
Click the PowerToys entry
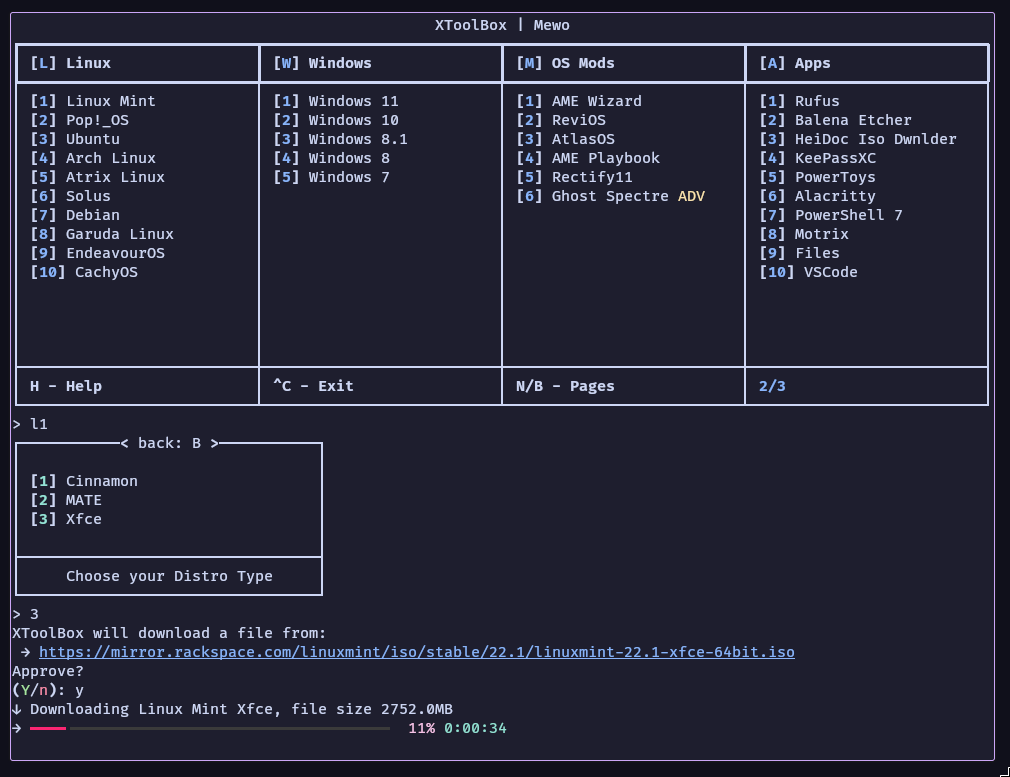click(817, 177)
